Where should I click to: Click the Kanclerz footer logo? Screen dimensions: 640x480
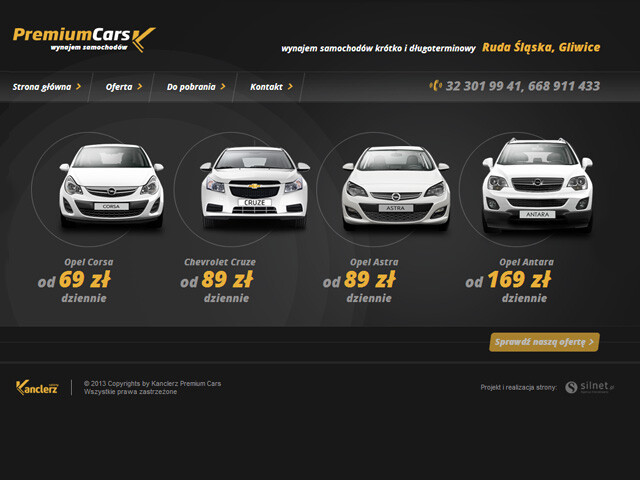point(37,387)
